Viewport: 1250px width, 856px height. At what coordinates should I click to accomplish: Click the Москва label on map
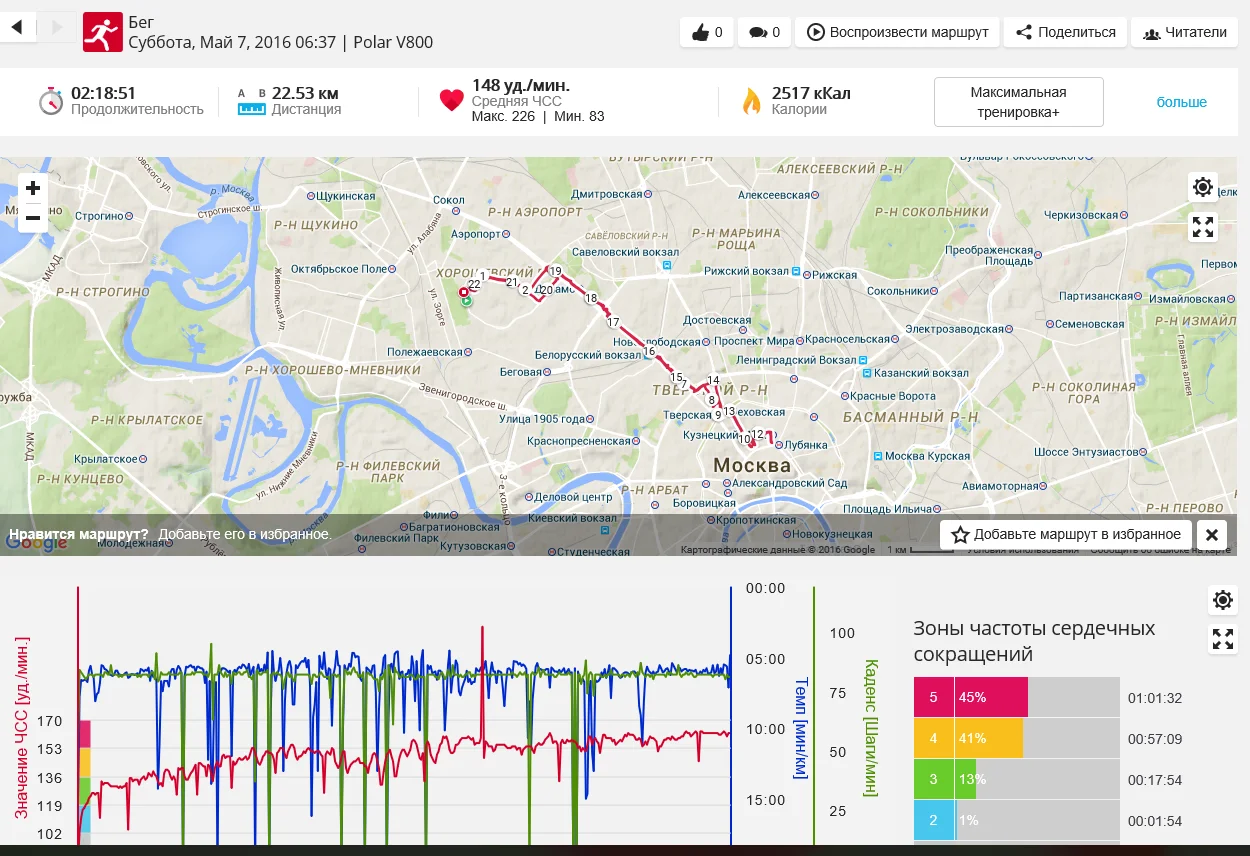pos(751,465)
